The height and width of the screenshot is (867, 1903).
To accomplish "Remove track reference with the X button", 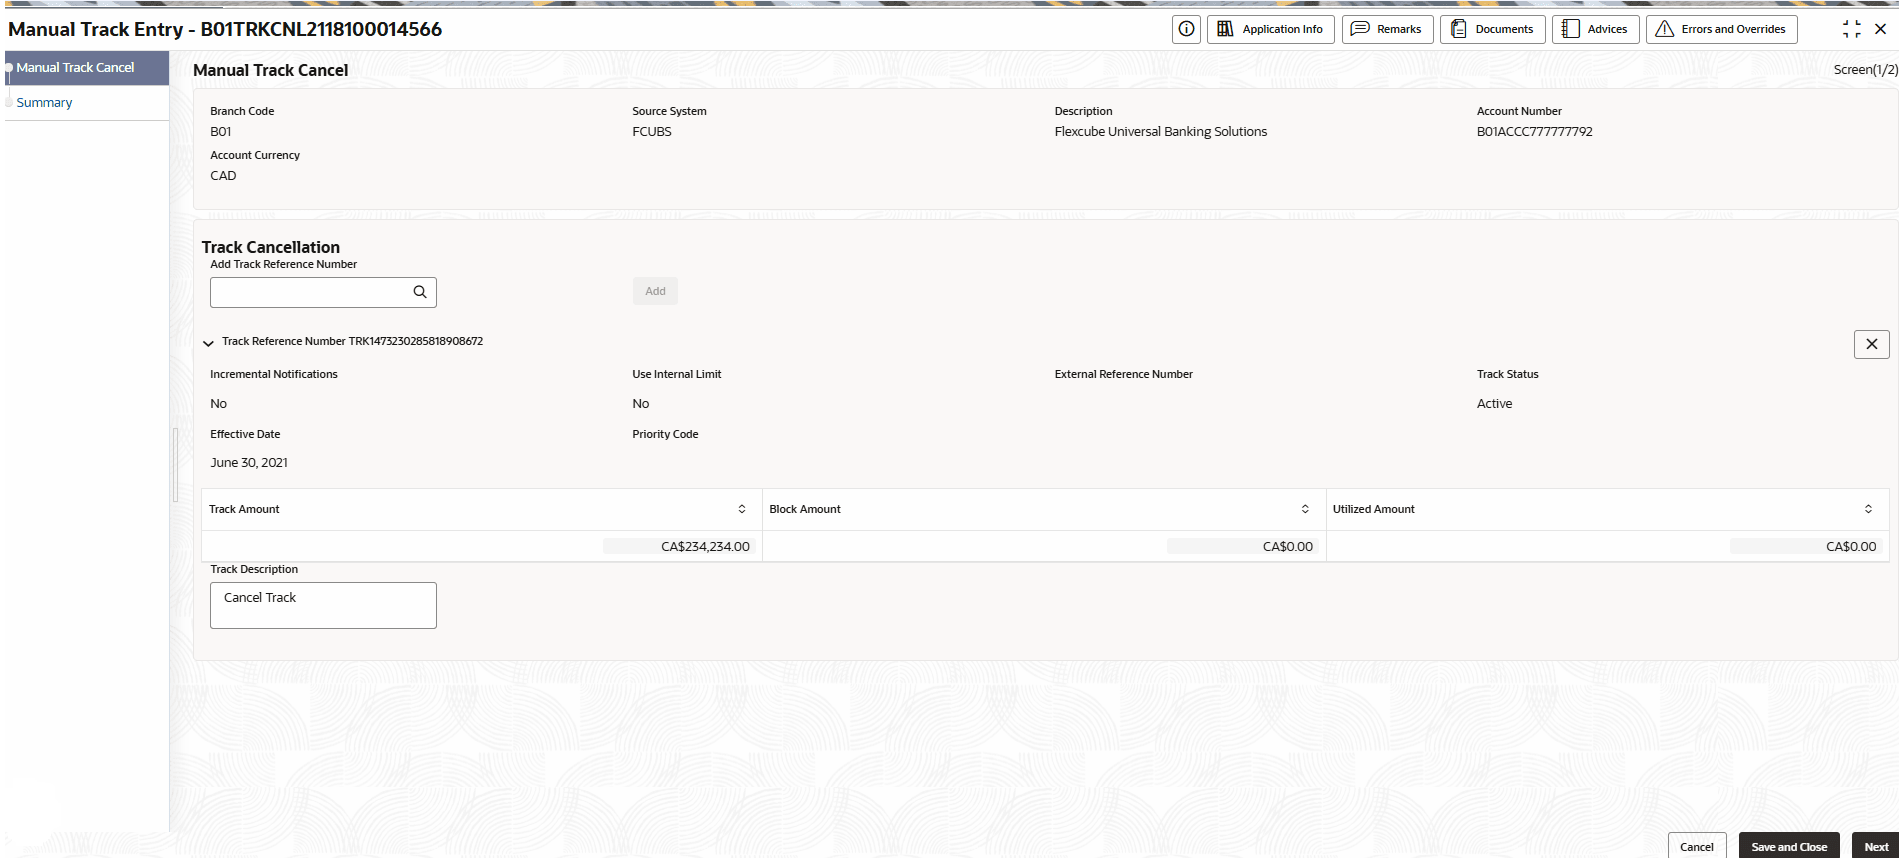I will coord(1871,344).
